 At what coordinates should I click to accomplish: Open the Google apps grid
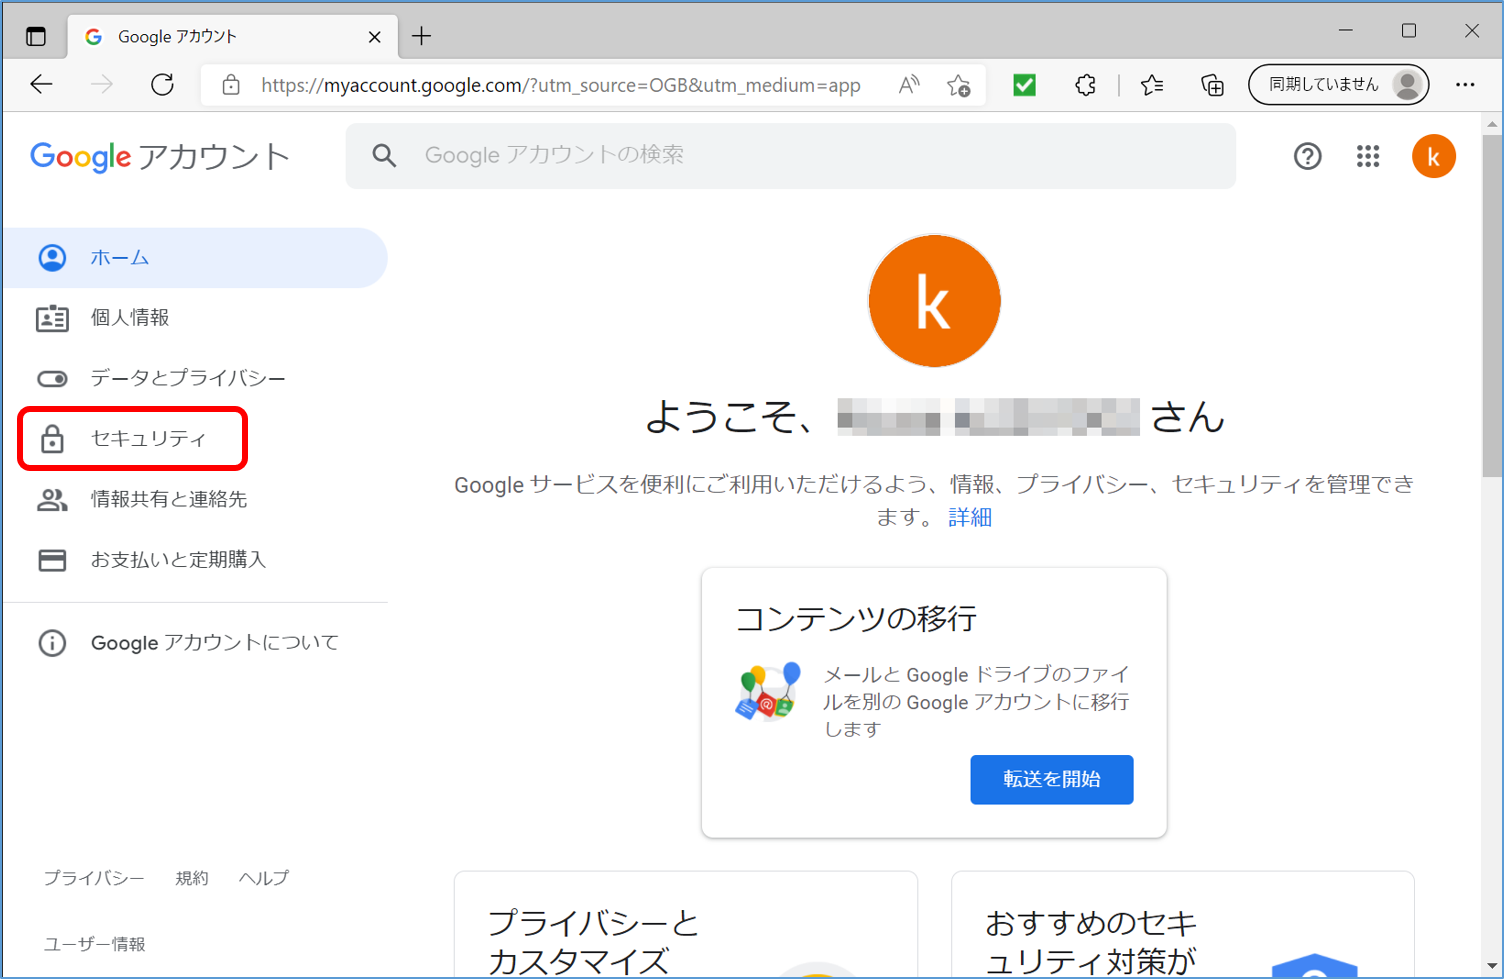click(1368, 156)
